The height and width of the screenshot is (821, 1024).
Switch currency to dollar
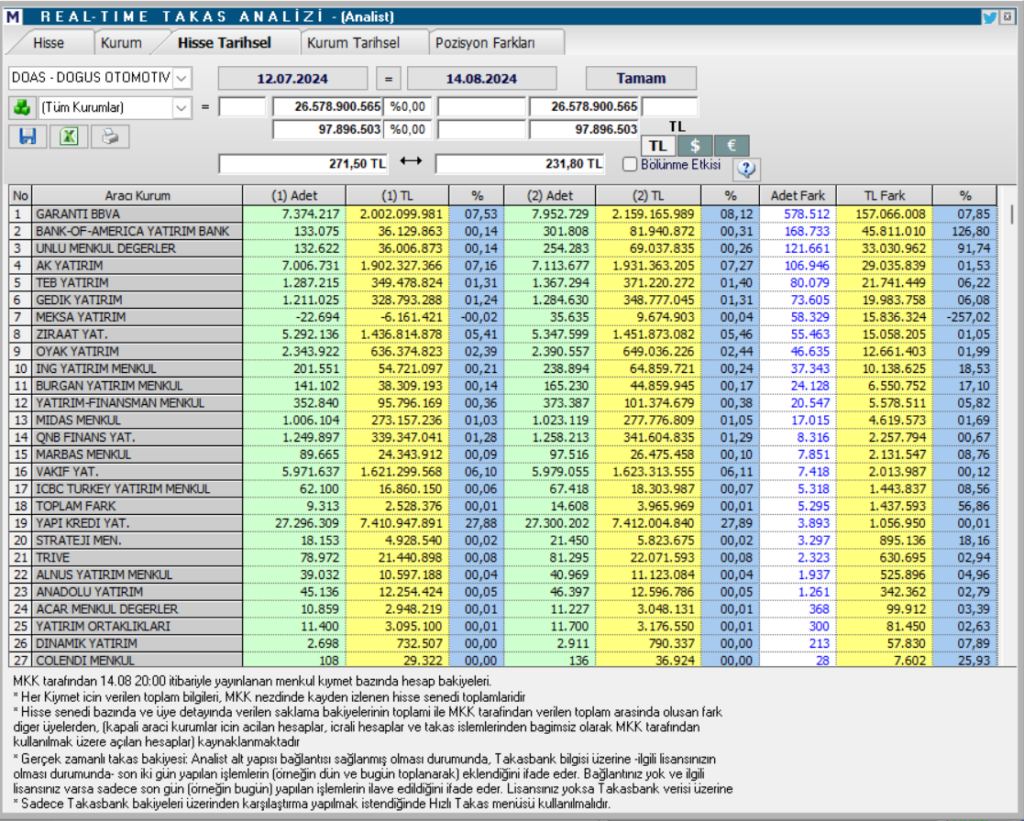tap(695, 146)
